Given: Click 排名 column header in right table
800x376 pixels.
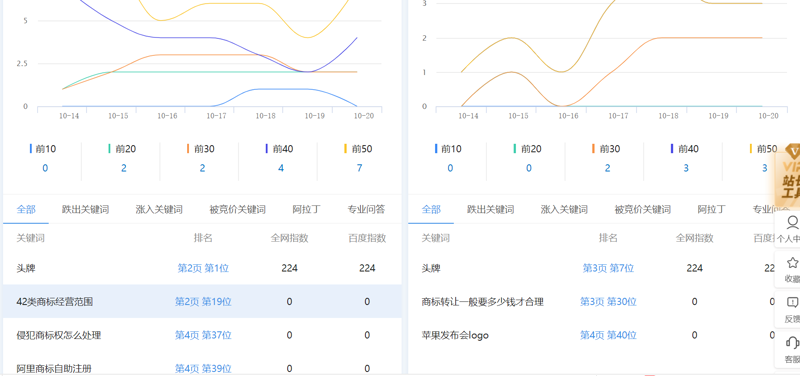Looking at the screenshot, I should coord(608,238).
